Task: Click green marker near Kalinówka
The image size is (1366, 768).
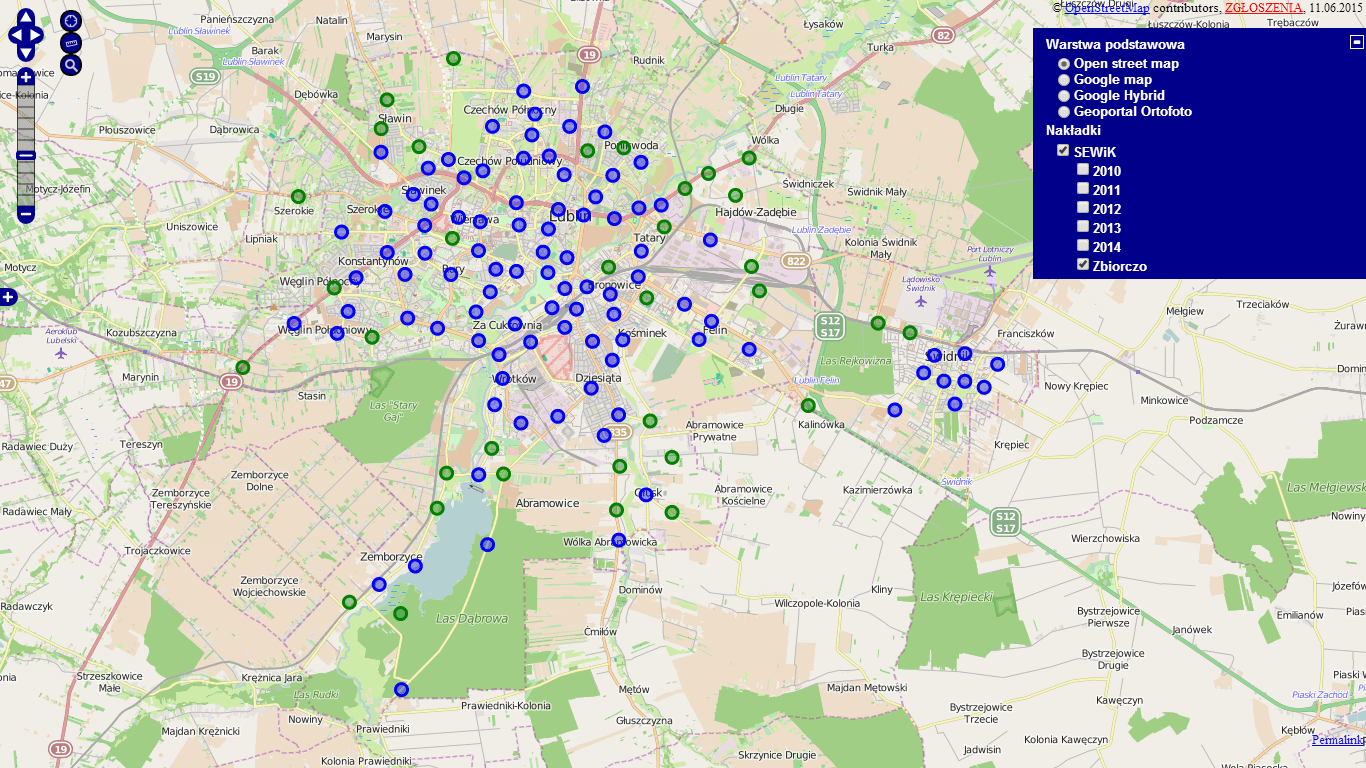Action: point(808,405)
